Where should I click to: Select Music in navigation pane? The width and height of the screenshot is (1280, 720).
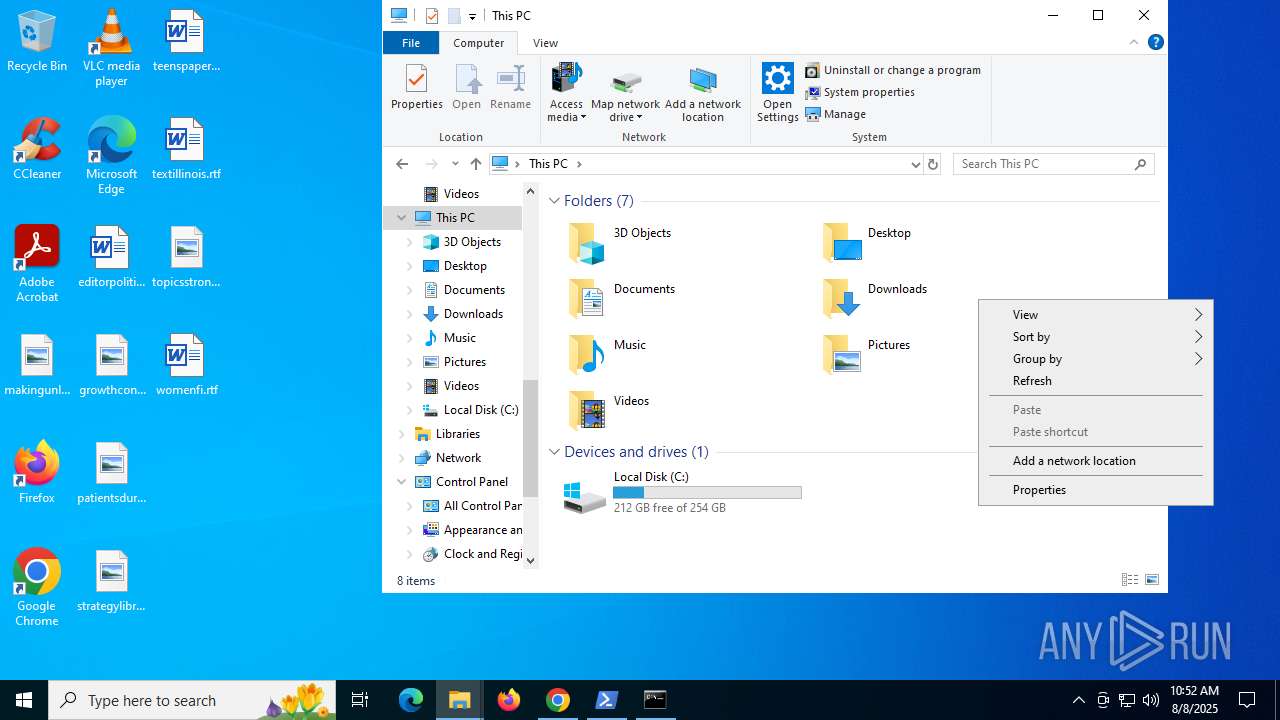[x=459, y=338]
